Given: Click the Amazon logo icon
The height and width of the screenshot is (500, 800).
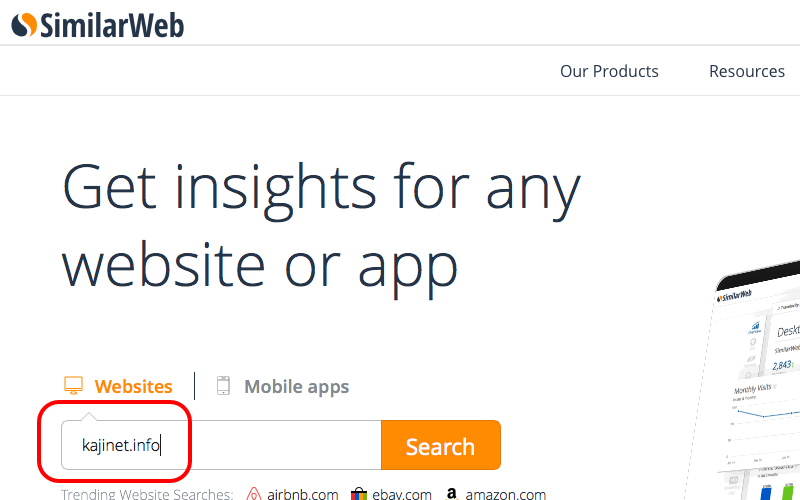Looking at the screenshot, I should (452, 494).
